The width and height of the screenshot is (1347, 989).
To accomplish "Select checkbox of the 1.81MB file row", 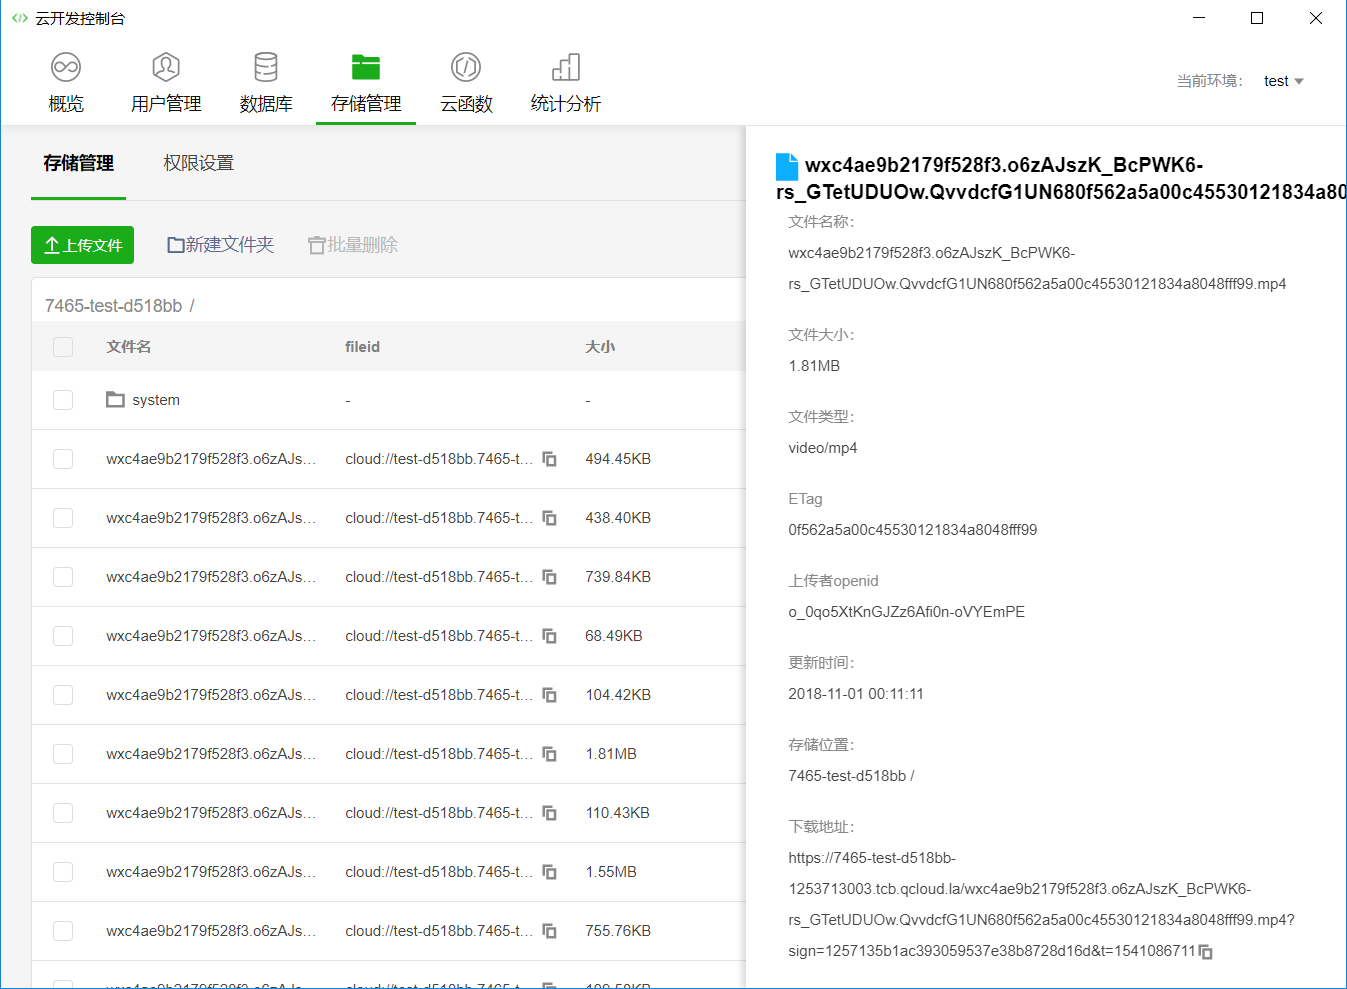I will [63, 754].
